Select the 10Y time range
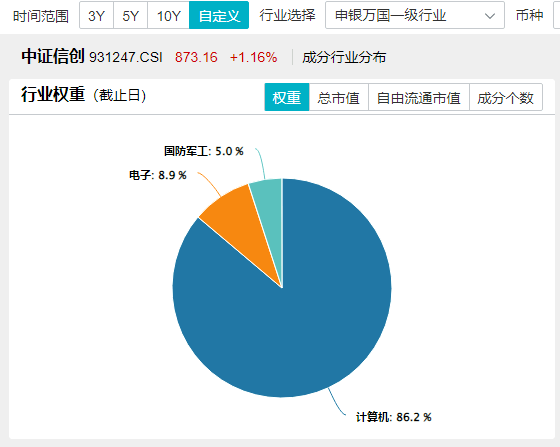This screenshot has height=447, width=560. [x=169, y=15]
